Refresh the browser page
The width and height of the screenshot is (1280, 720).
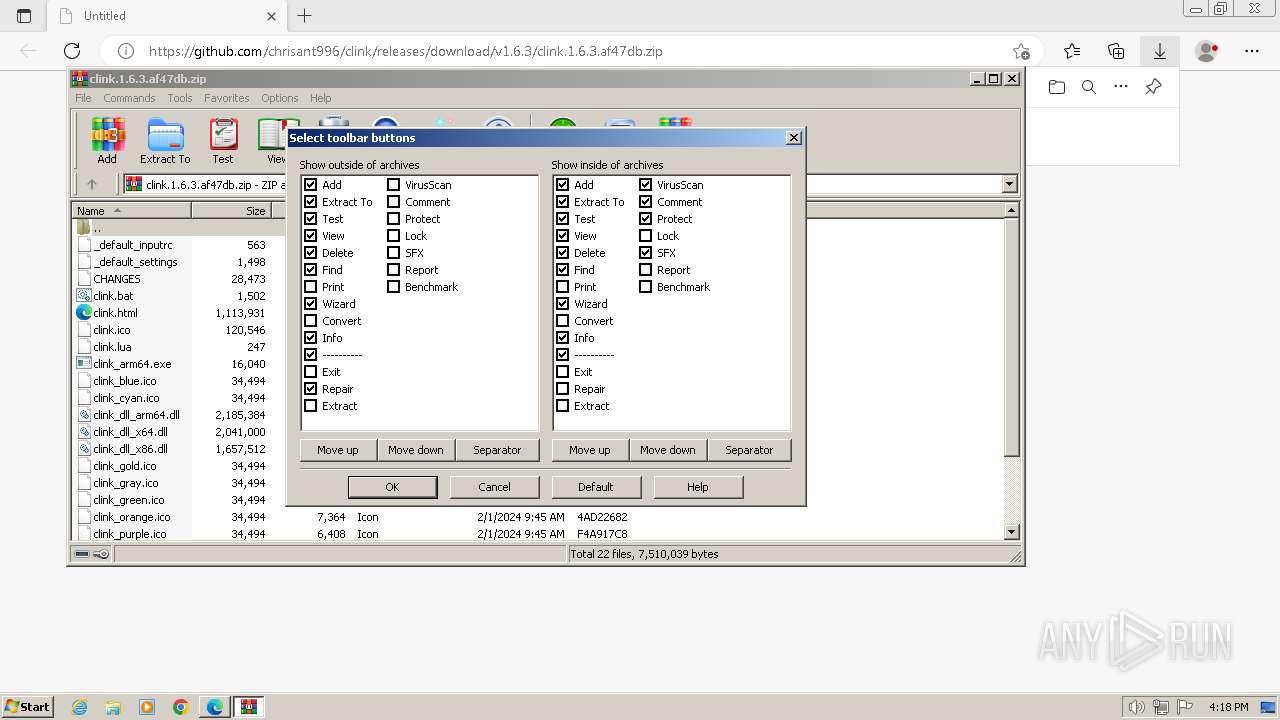72,51
